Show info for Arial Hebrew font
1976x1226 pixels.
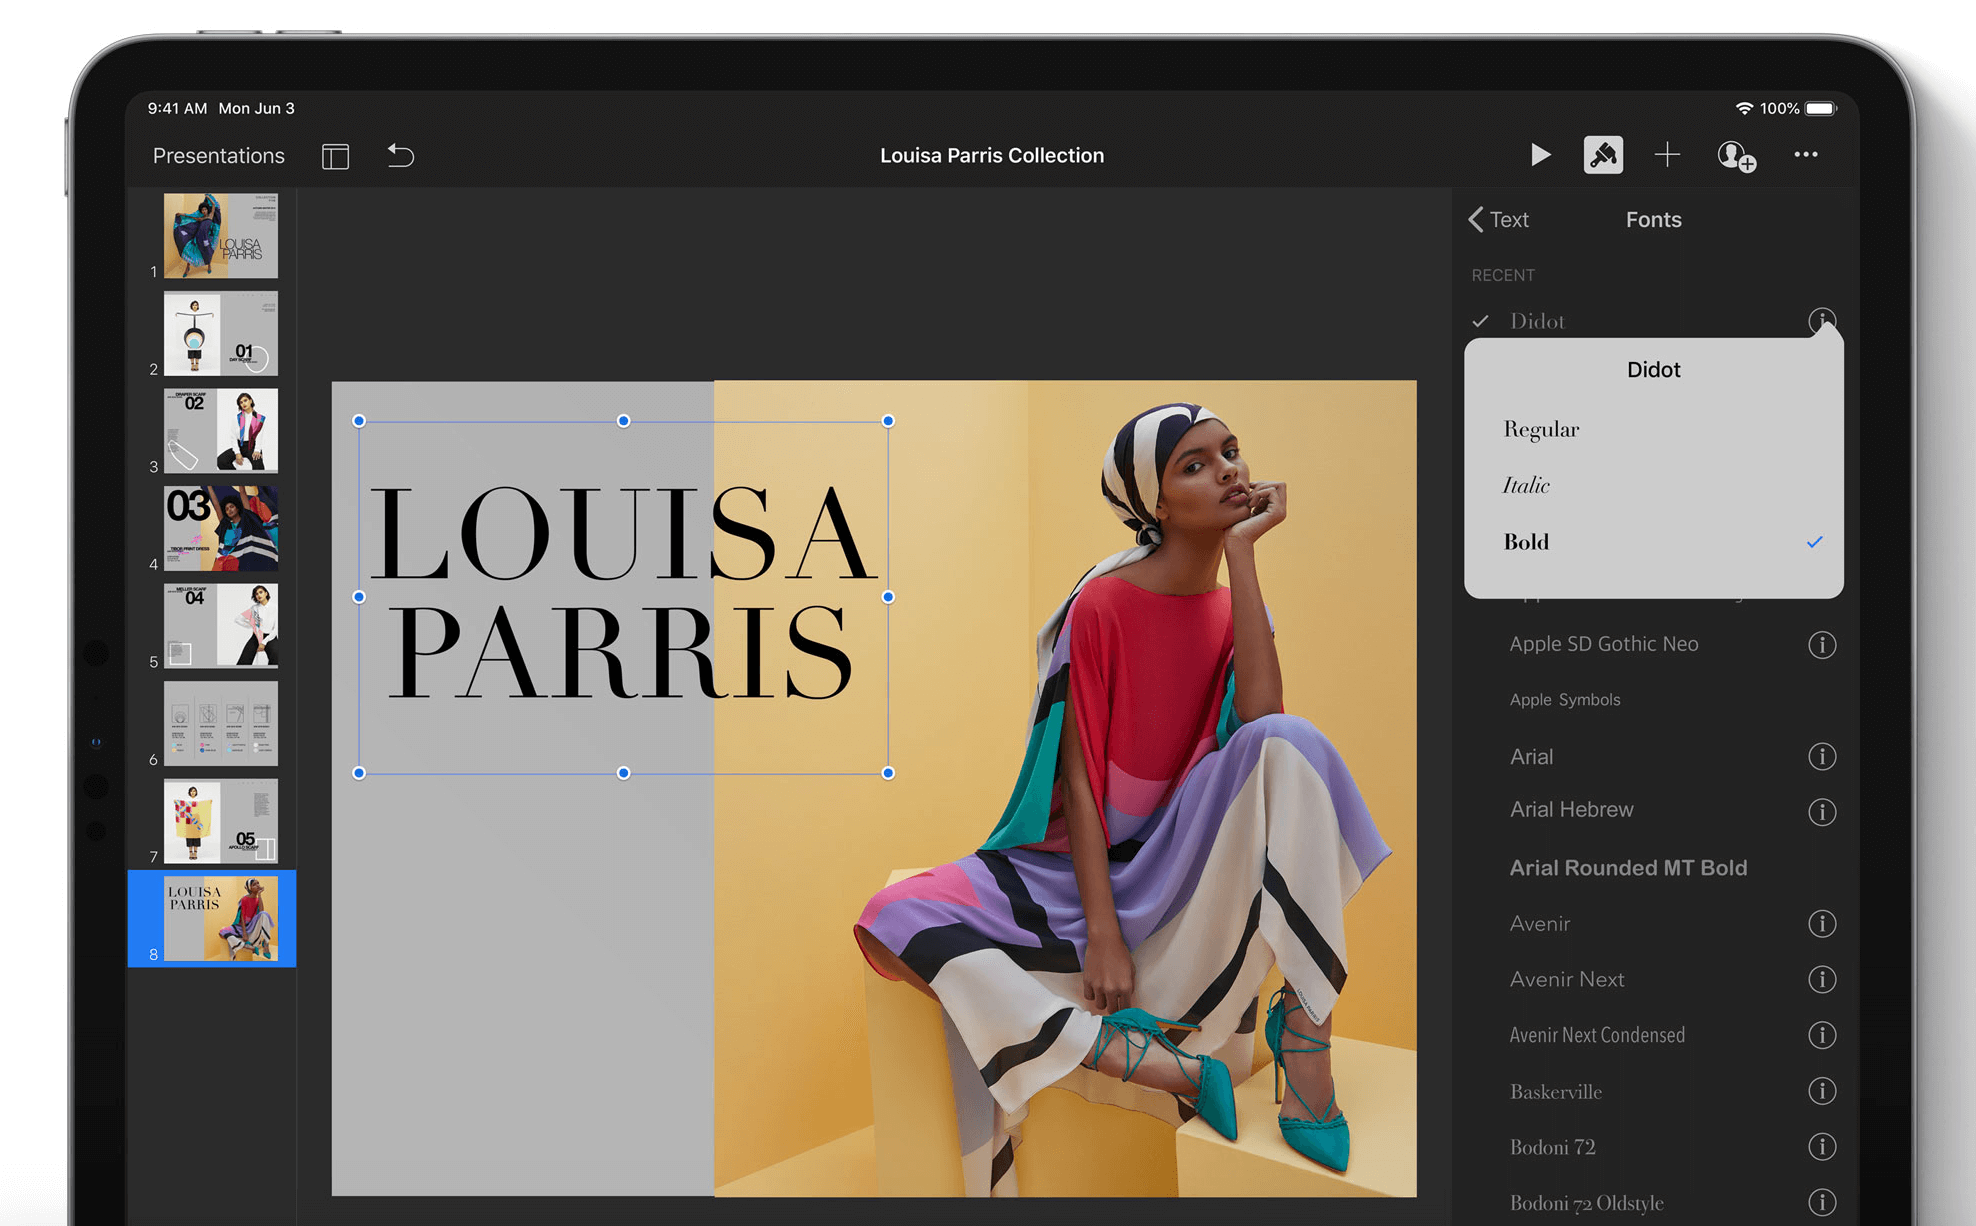1822,811
